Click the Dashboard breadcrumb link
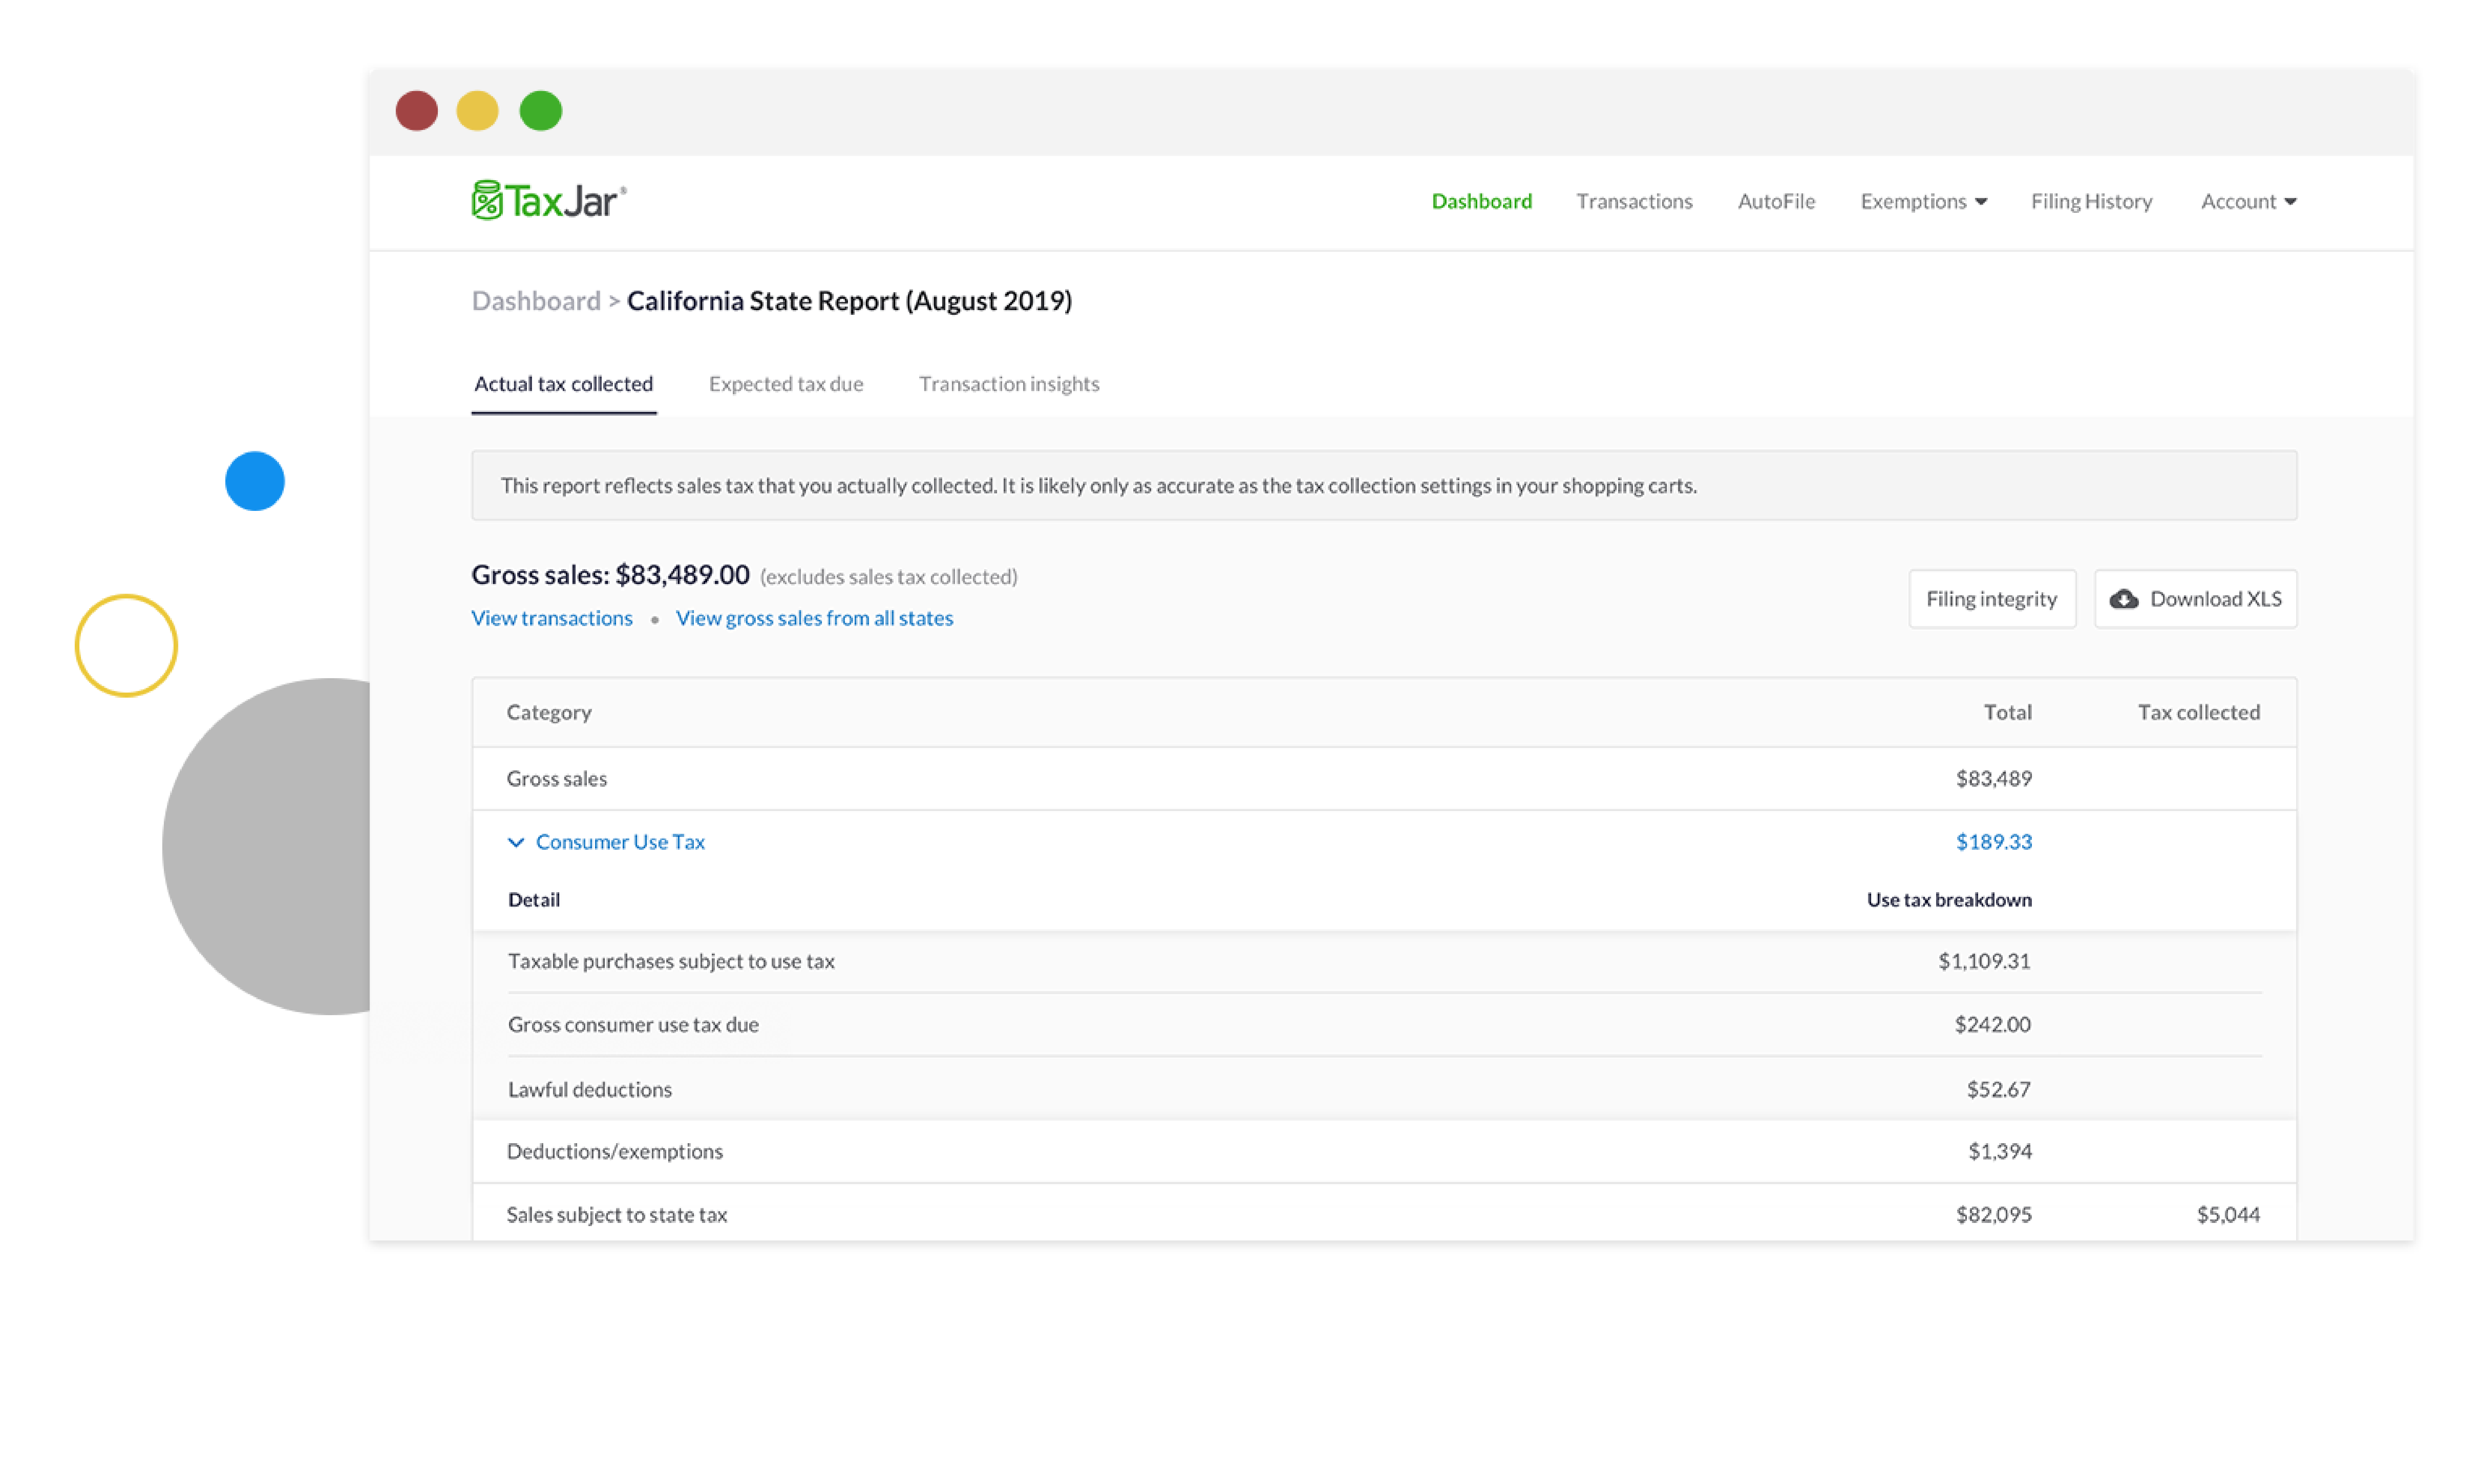 click(x=536, y=301)
